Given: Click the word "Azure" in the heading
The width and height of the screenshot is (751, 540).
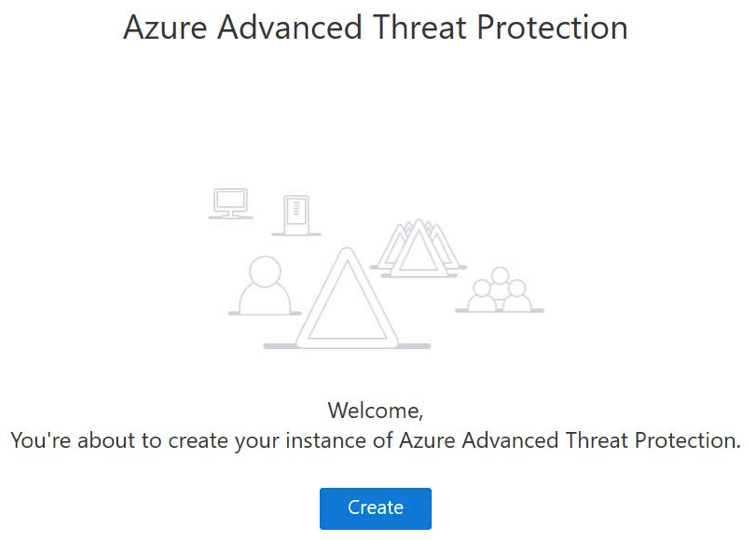Looking at the screenshot, I should [164, 27].
